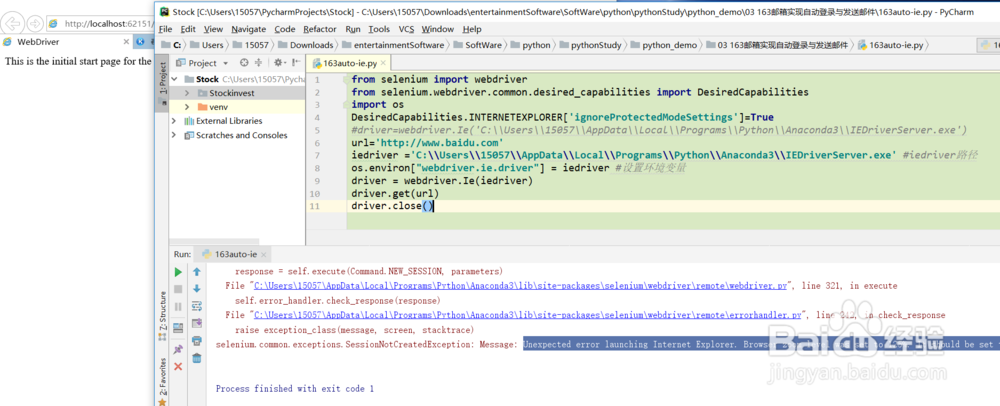1000x406 pixels.
Task: Click Restore layout icon in Run panel
Action: [178, 328]
